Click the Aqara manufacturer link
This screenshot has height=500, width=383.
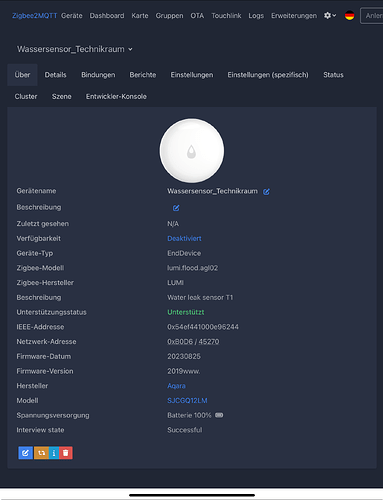[176, 386]
